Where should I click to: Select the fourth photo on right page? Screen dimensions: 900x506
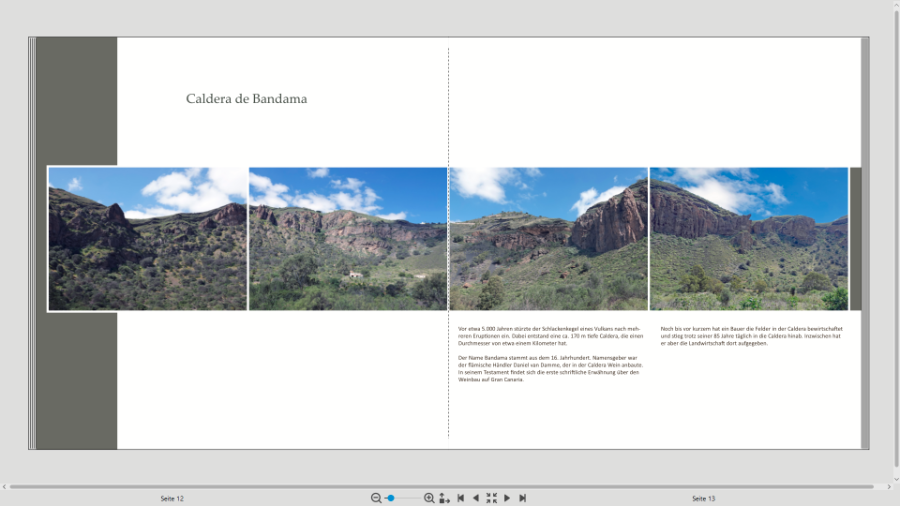point(749,239)
